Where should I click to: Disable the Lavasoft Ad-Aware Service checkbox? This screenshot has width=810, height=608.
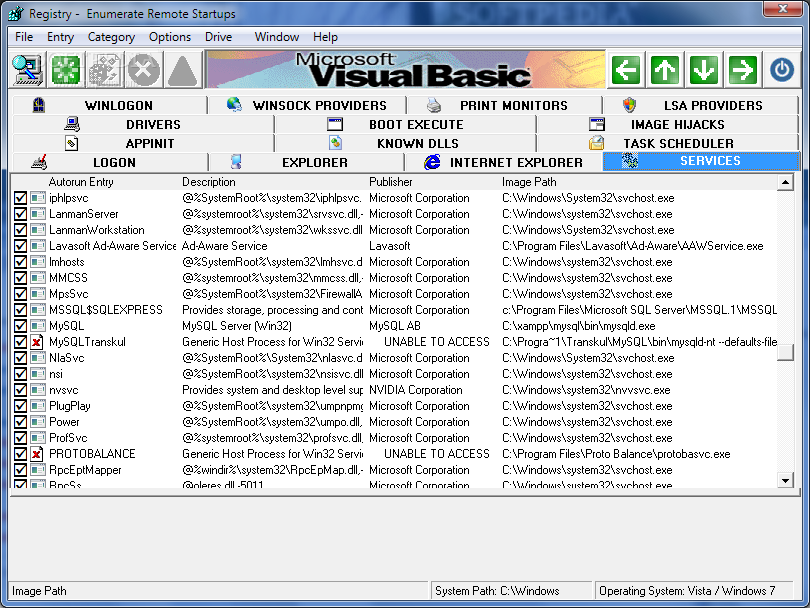point(20,246)
